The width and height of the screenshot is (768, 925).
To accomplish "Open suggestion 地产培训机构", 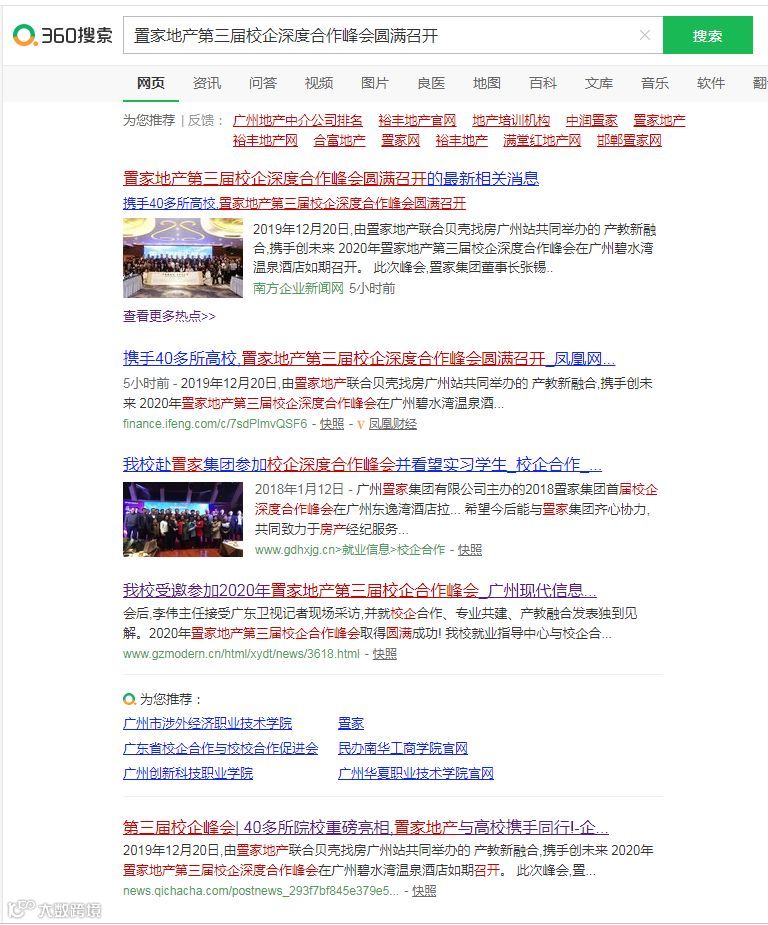I will point(511,120).
